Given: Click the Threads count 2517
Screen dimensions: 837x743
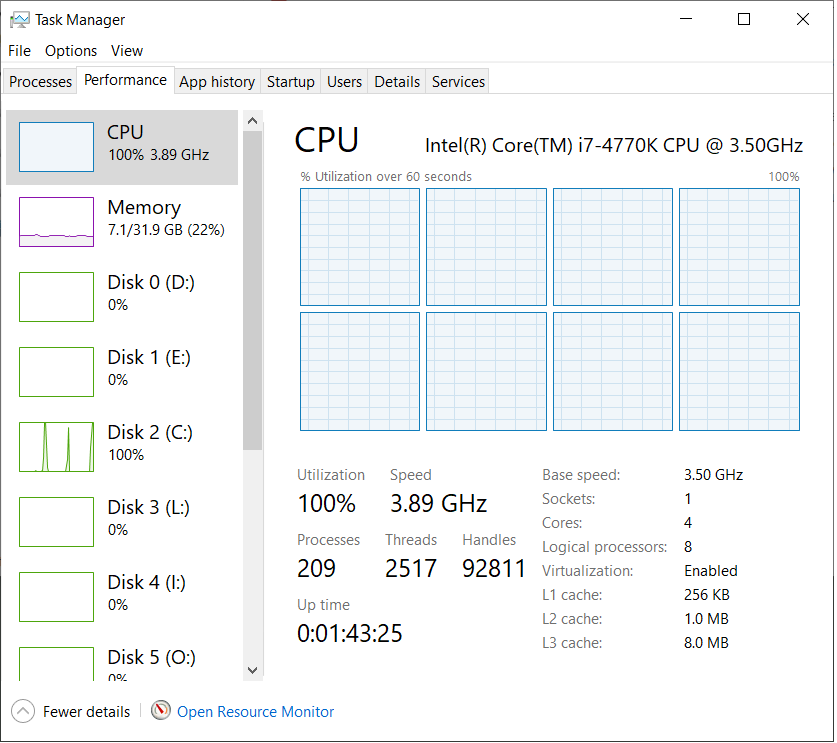Looking at the screenshot, I should [x=412, y=570].
